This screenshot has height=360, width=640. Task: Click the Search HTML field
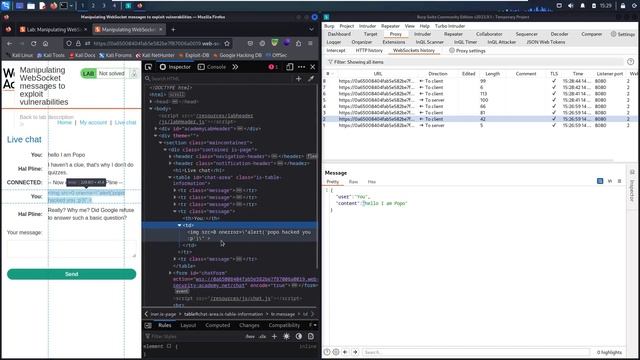[220, 78]
